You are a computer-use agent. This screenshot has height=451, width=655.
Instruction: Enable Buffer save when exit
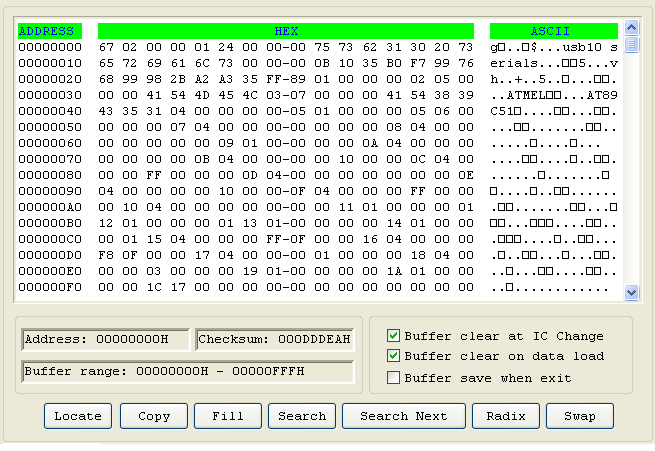click(393, 378)
